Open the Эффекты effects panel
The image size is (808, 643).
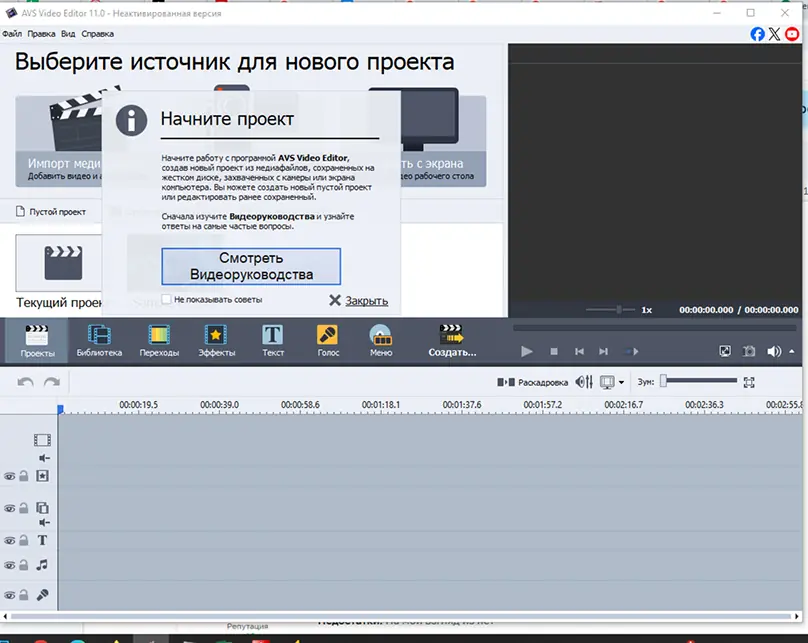click(x=216, y=341)
